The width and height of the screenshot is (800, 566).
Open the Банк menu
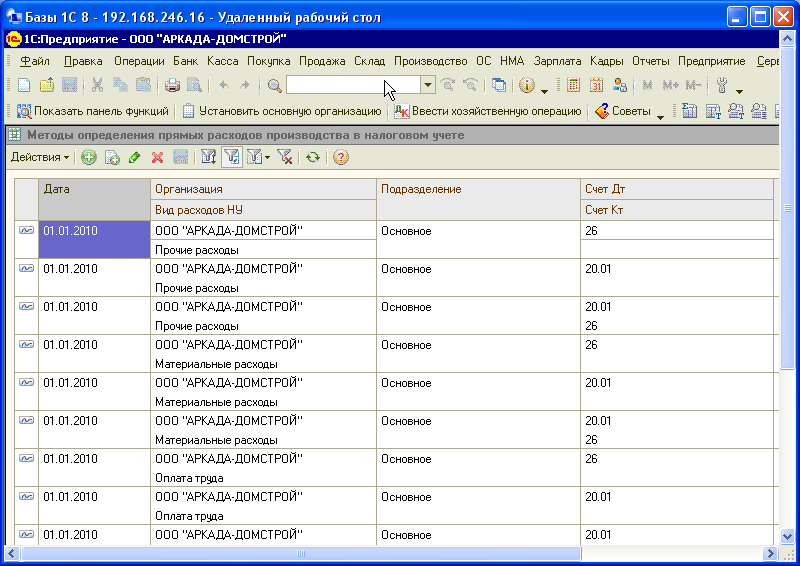pyautogui.click(x=185, y=61)
